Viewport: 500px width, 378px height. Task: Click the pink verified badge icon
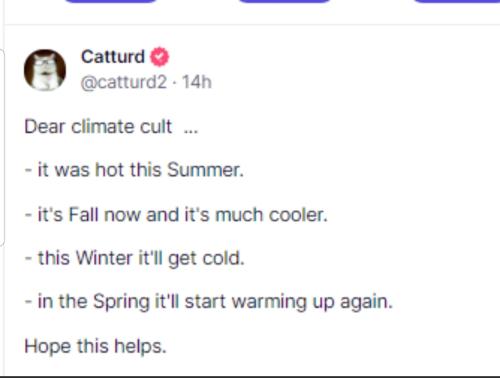pyautogui.click(x=160, y=57)
